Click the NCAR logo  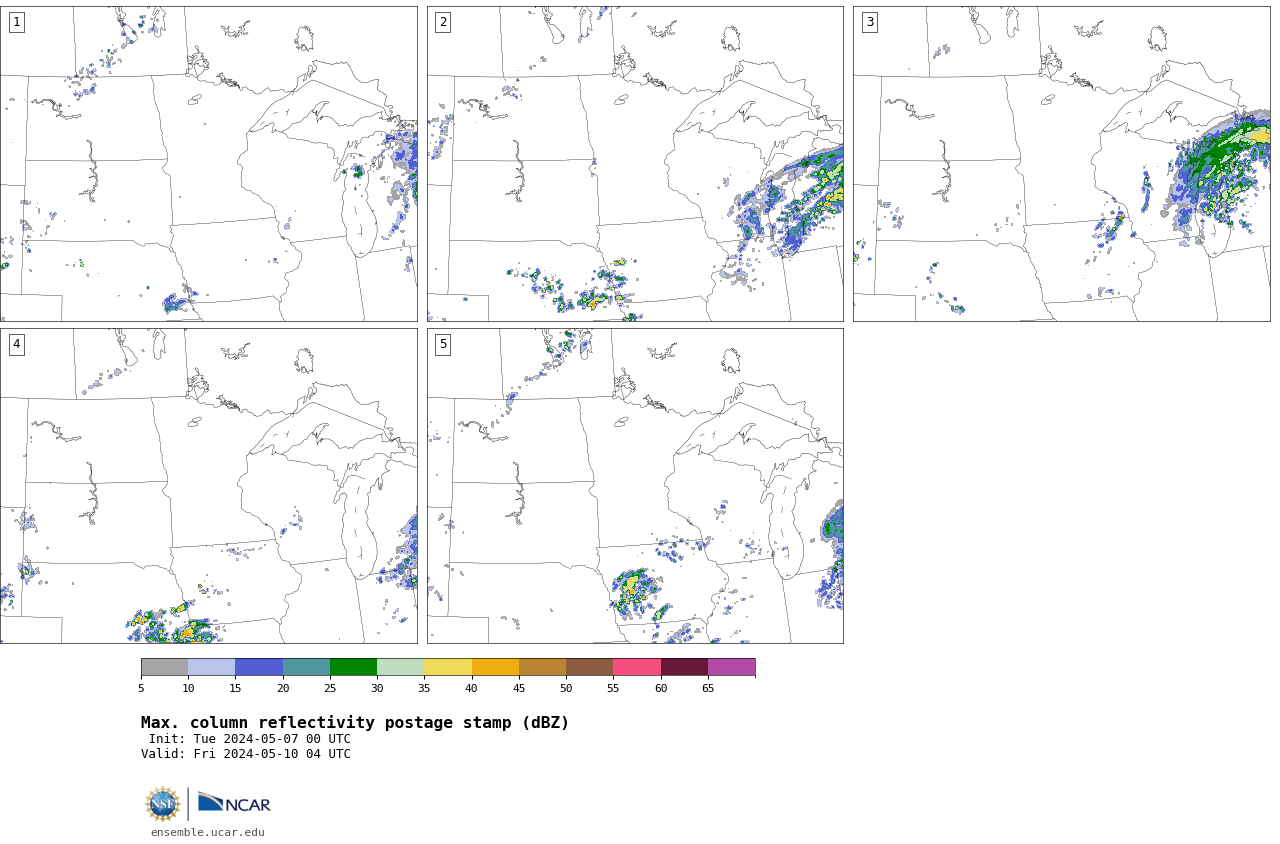[234, 803]
